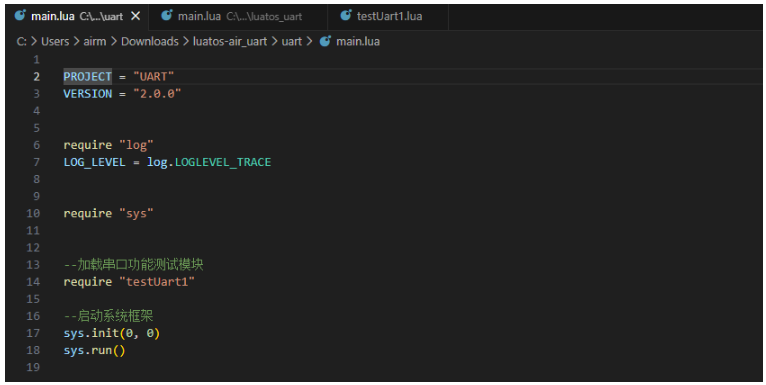The height and width of the screenshot is (385, 766).
Task: Click the "UART" string on line 2
Action: click(154, 77)
